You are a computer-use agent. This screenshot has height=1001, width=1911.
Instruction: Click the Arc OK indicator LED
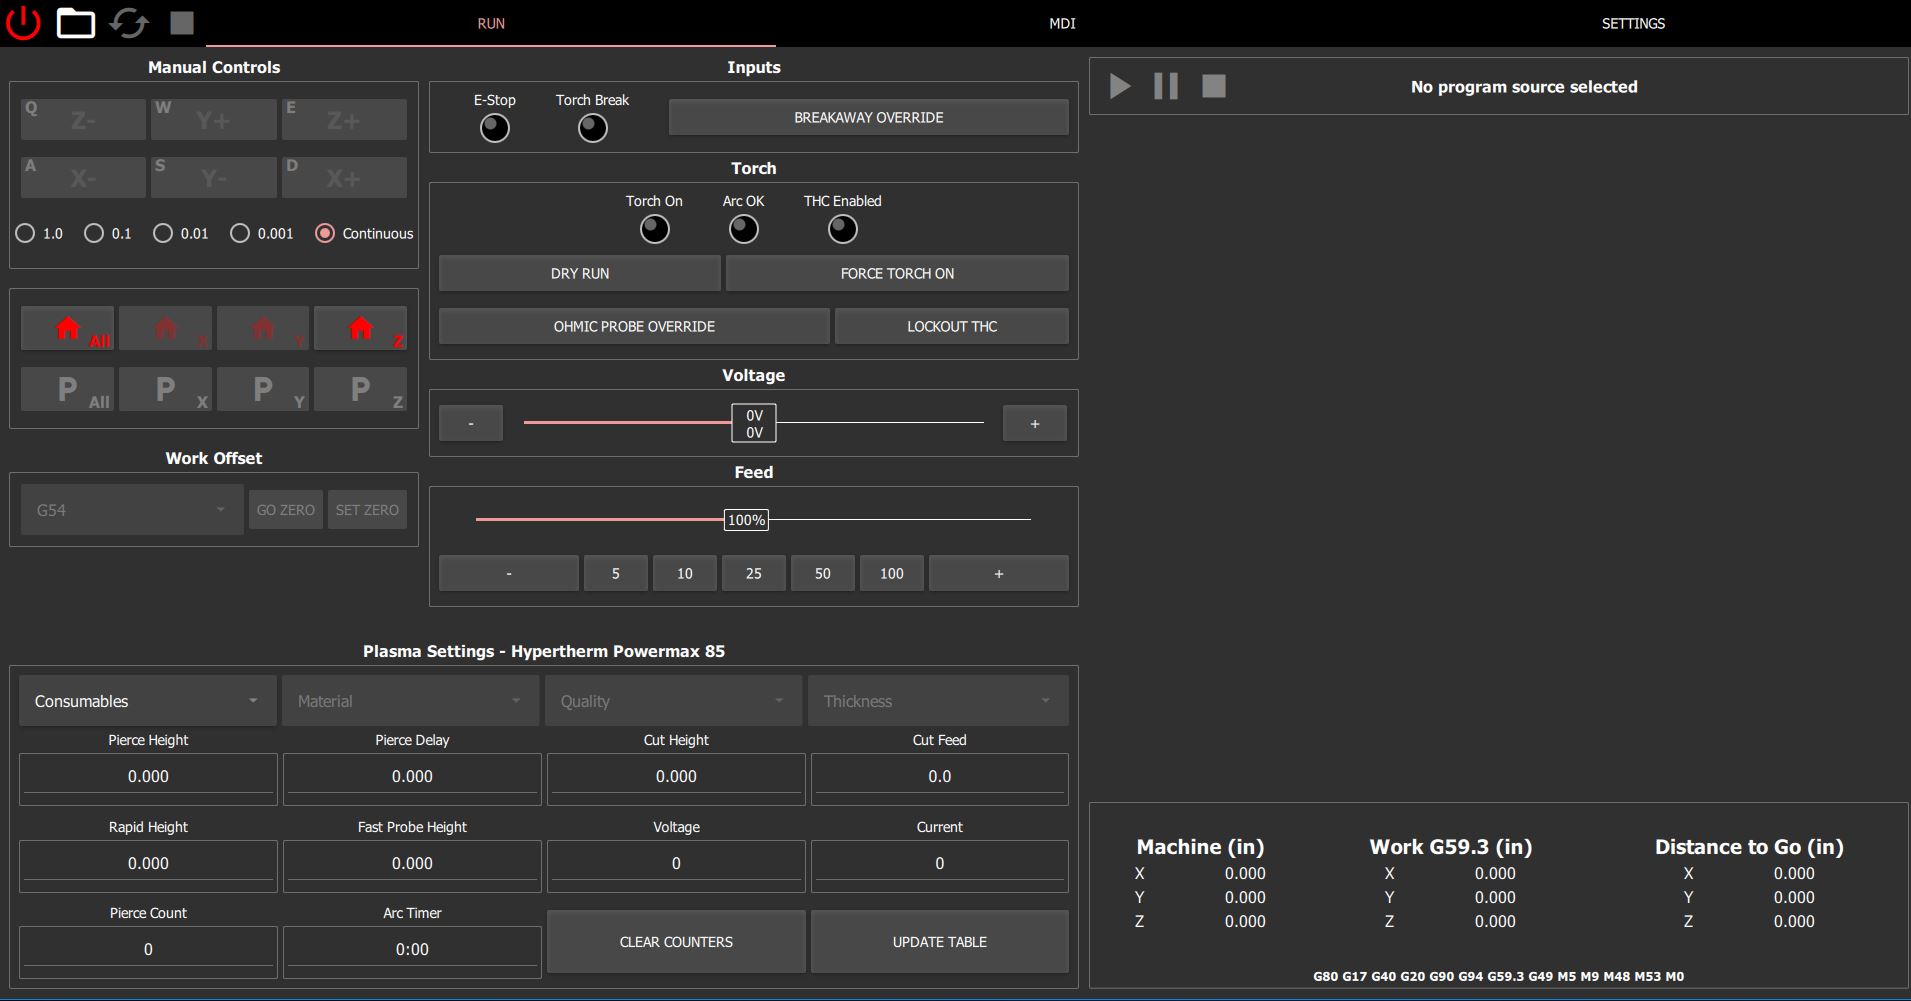tap(744, 229)
